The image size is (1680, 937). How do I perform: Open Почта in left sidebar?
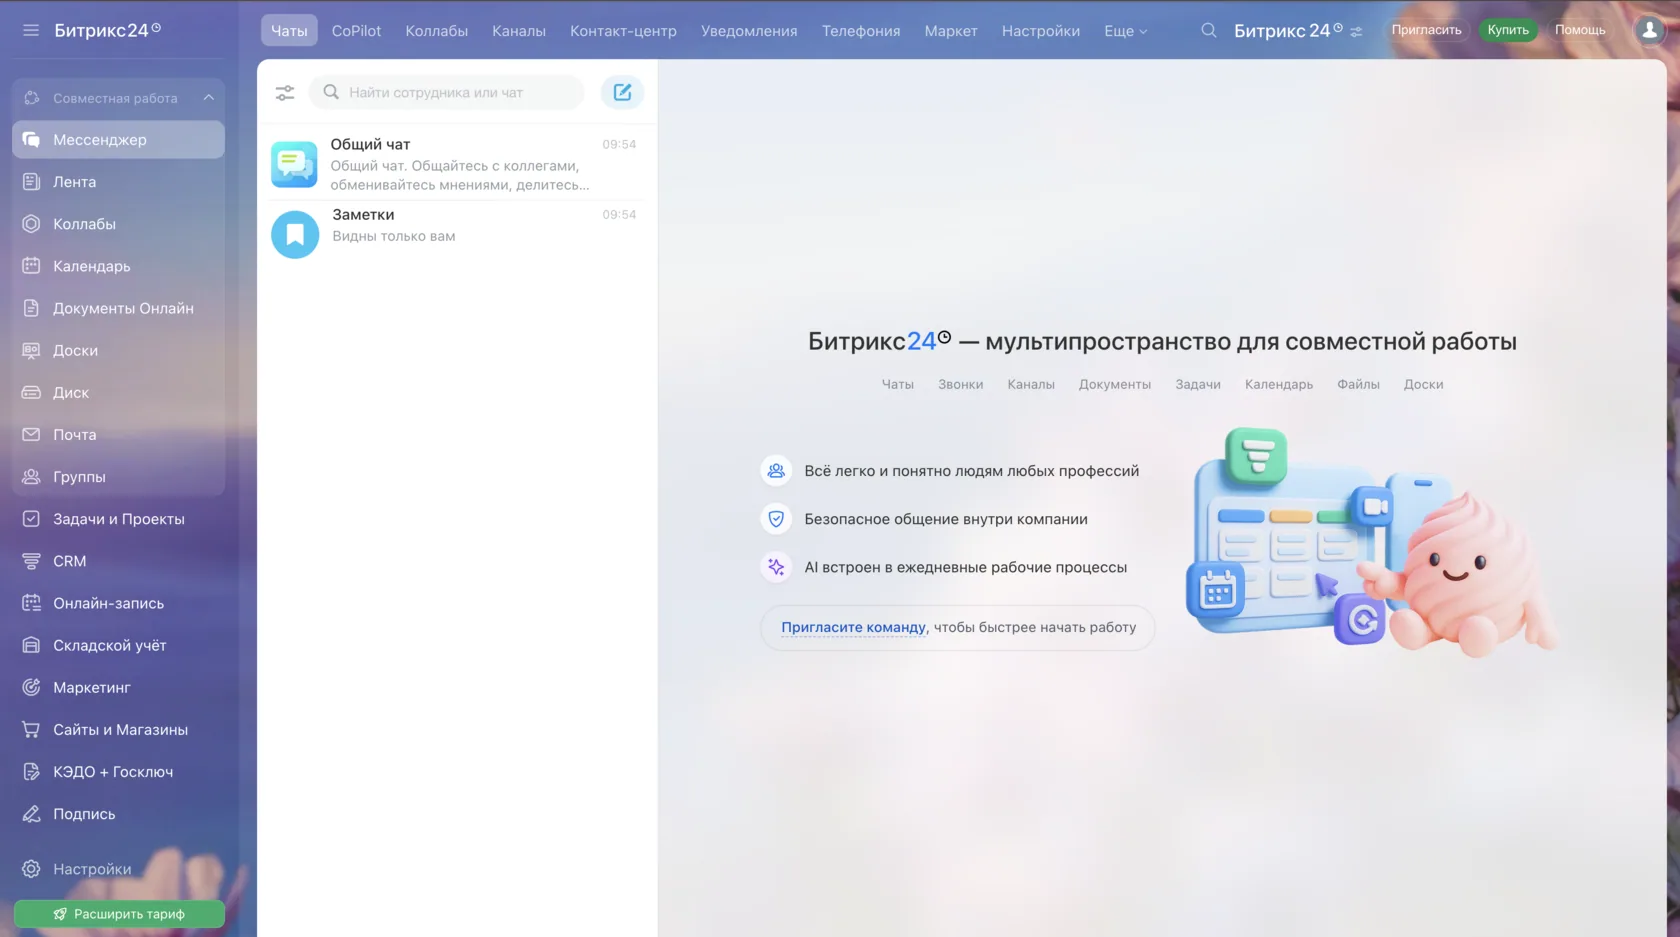click(118, 434)
